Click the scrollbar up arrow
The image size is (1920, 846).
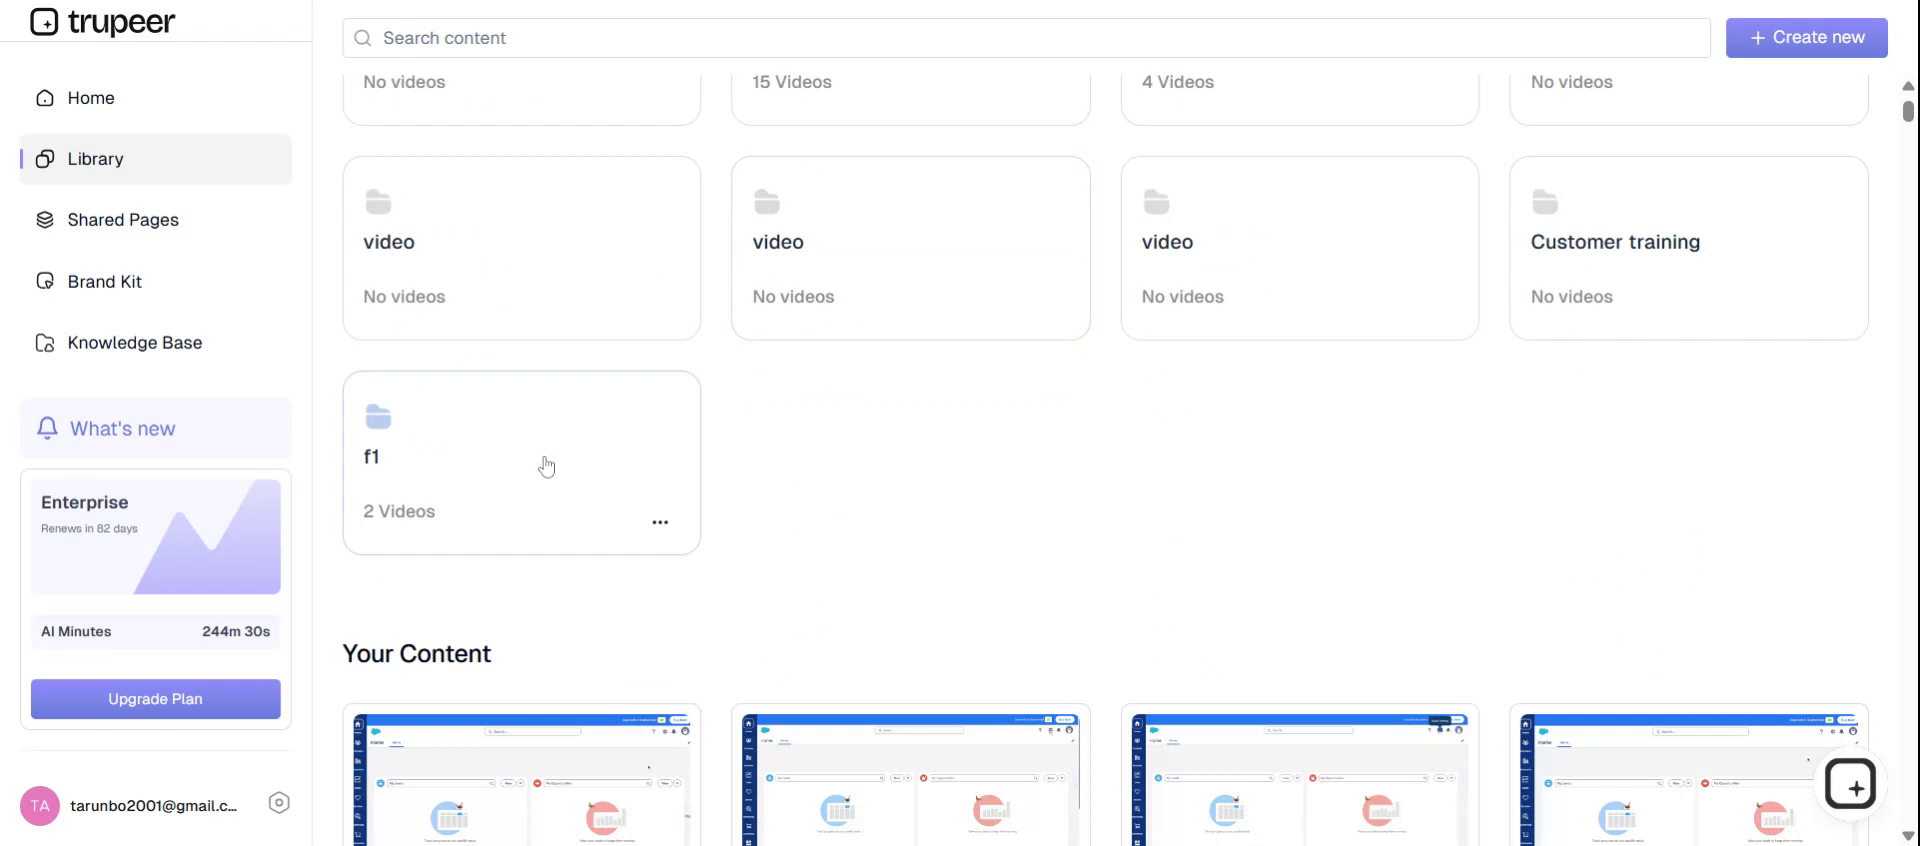[1908, 86]
